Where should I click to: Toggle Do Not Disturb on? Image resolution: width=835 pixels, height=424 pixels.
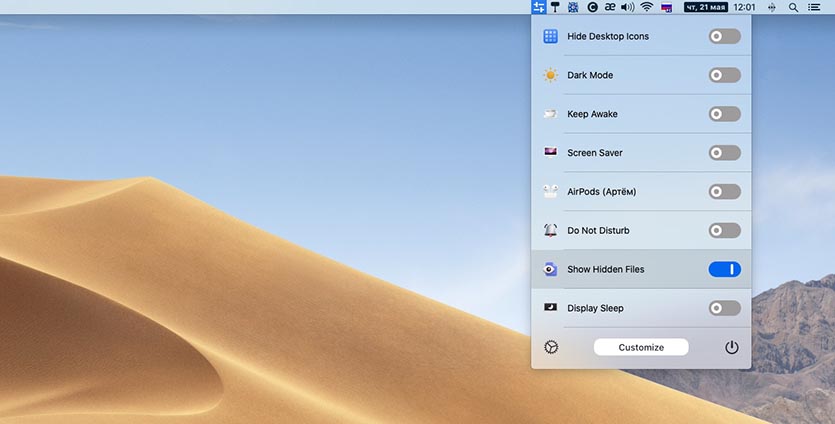pyautogui.click(x=724, y=230)
